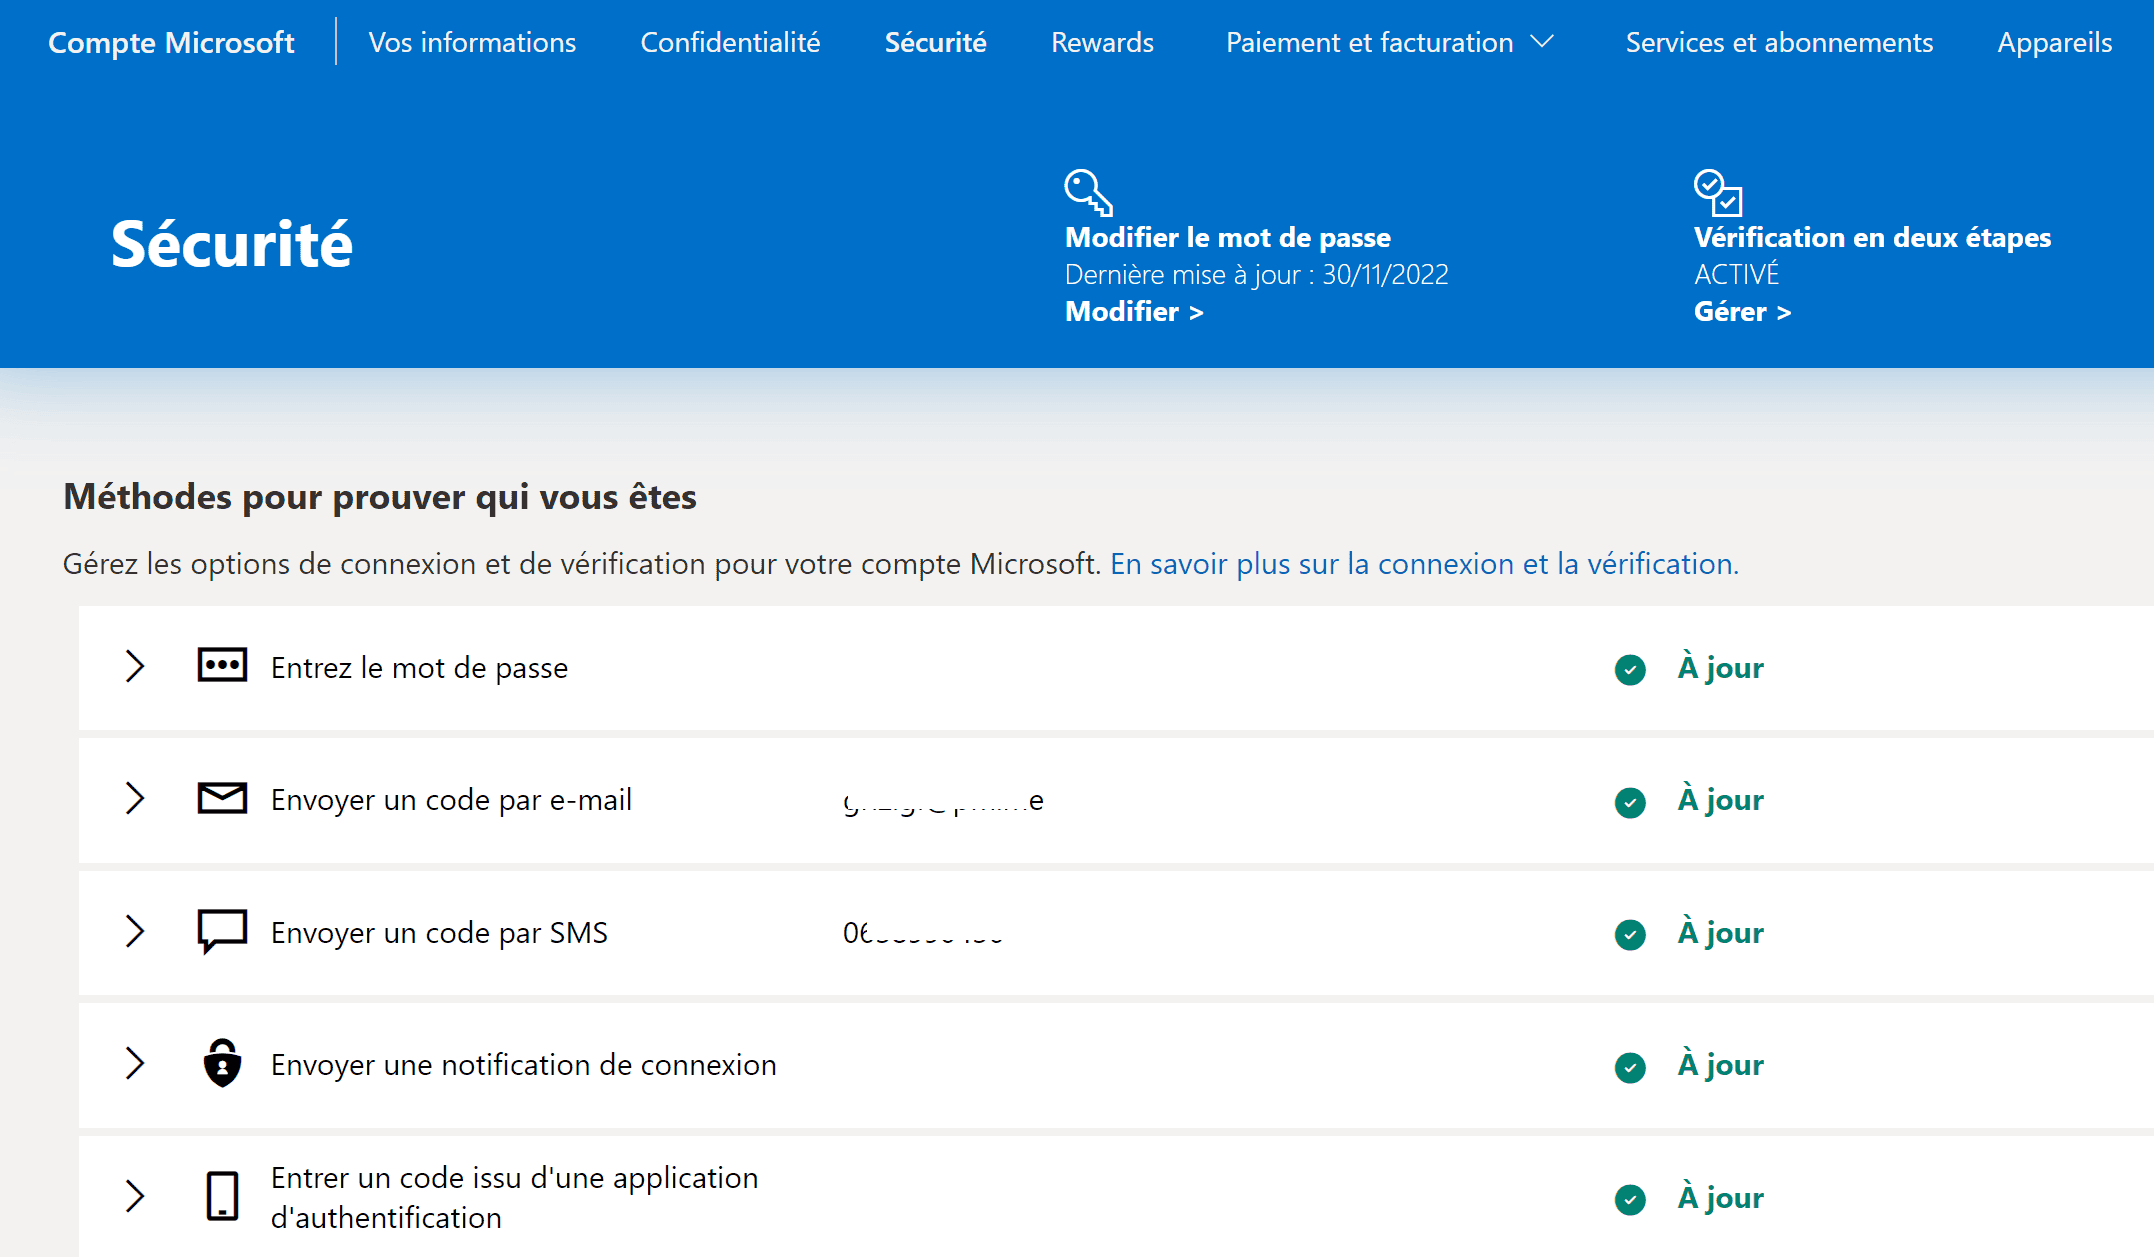Click the ACTIVÉ status text
2154x1257 pixels.
pos(1736,274)
